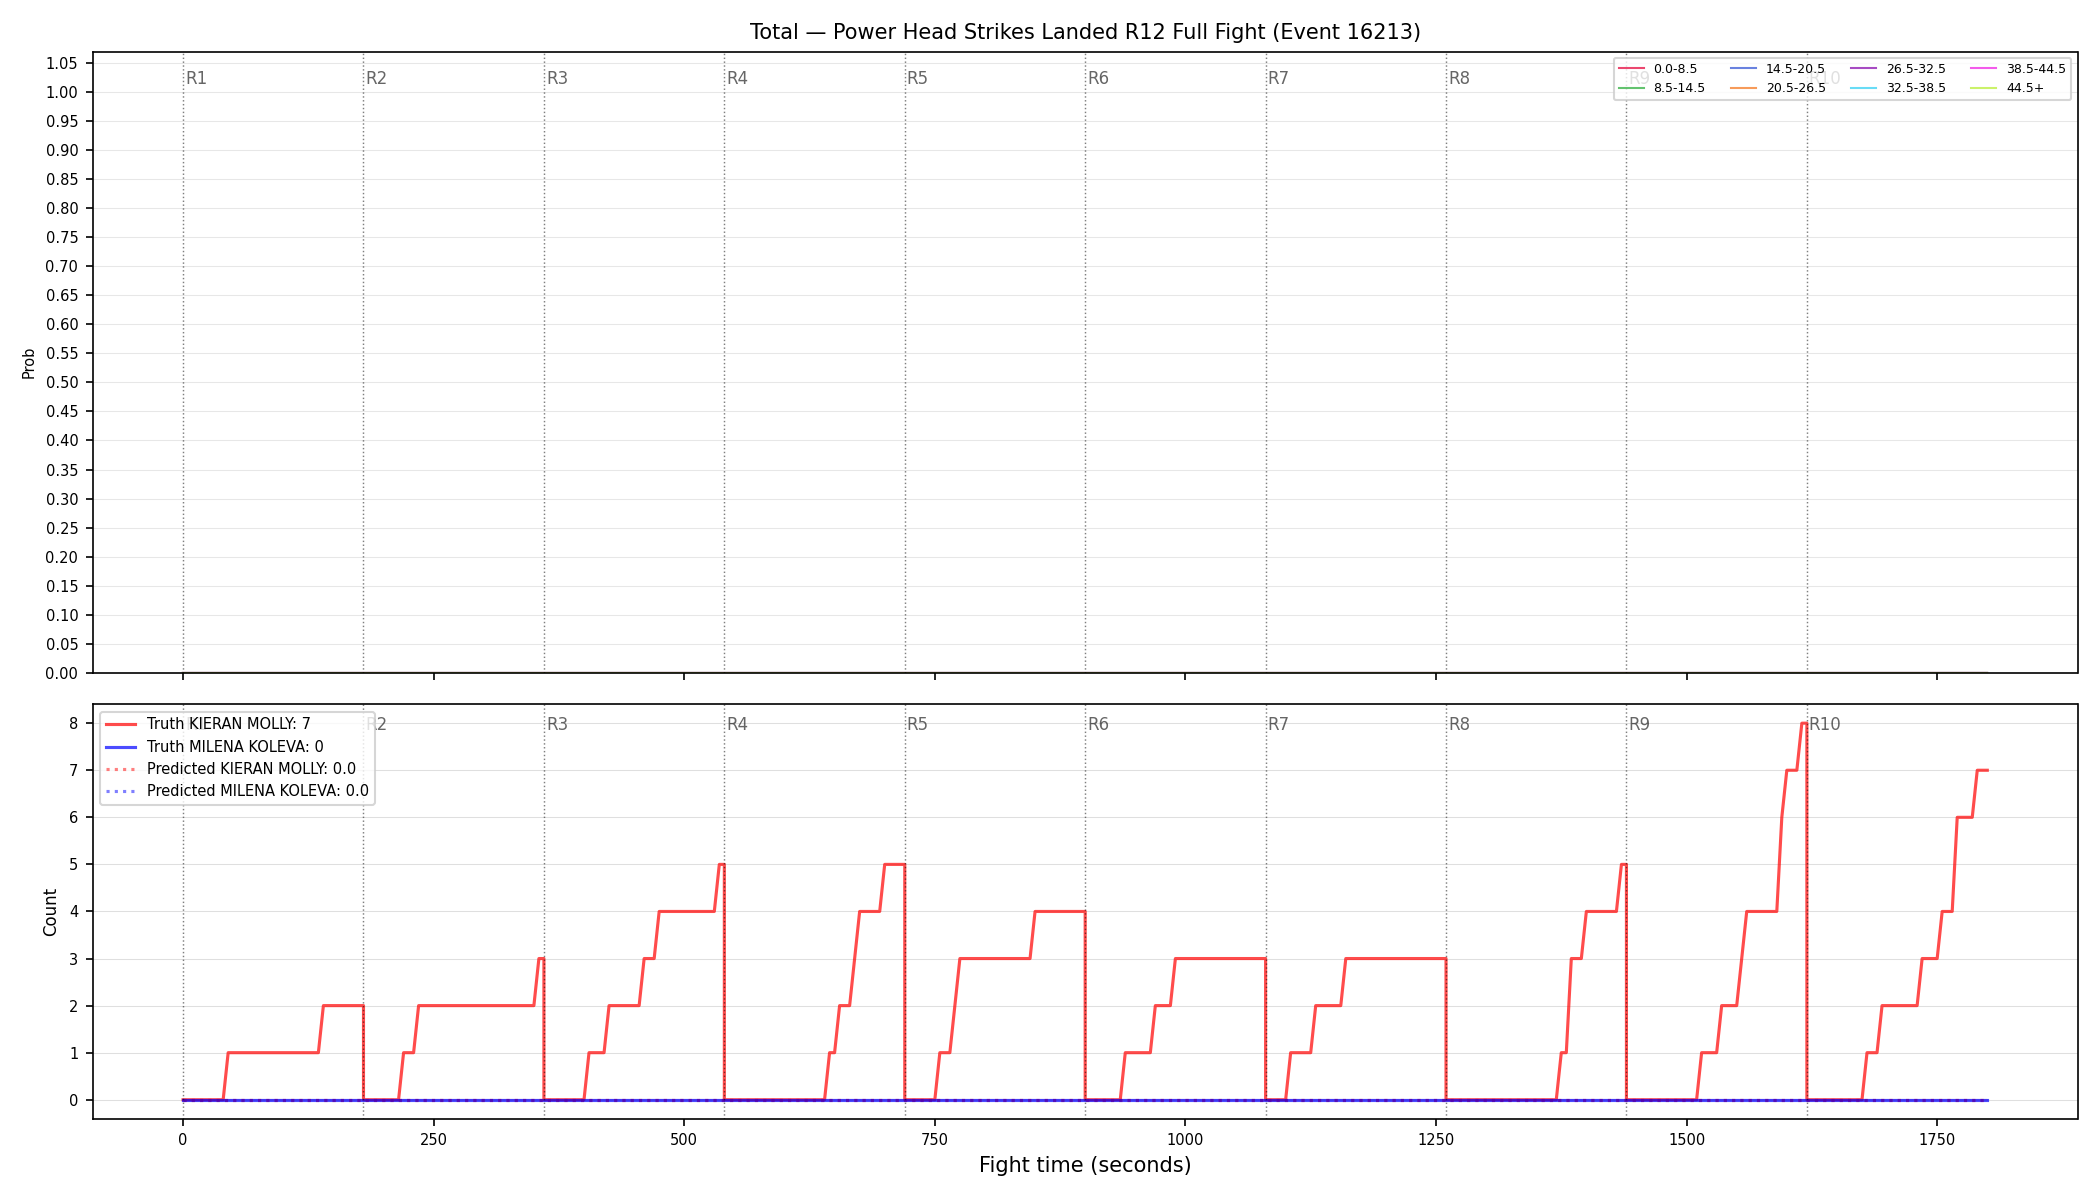Click the R7 round marker in Count plot
This screenshot has width=2100, height=1200.
(1278, 724)
